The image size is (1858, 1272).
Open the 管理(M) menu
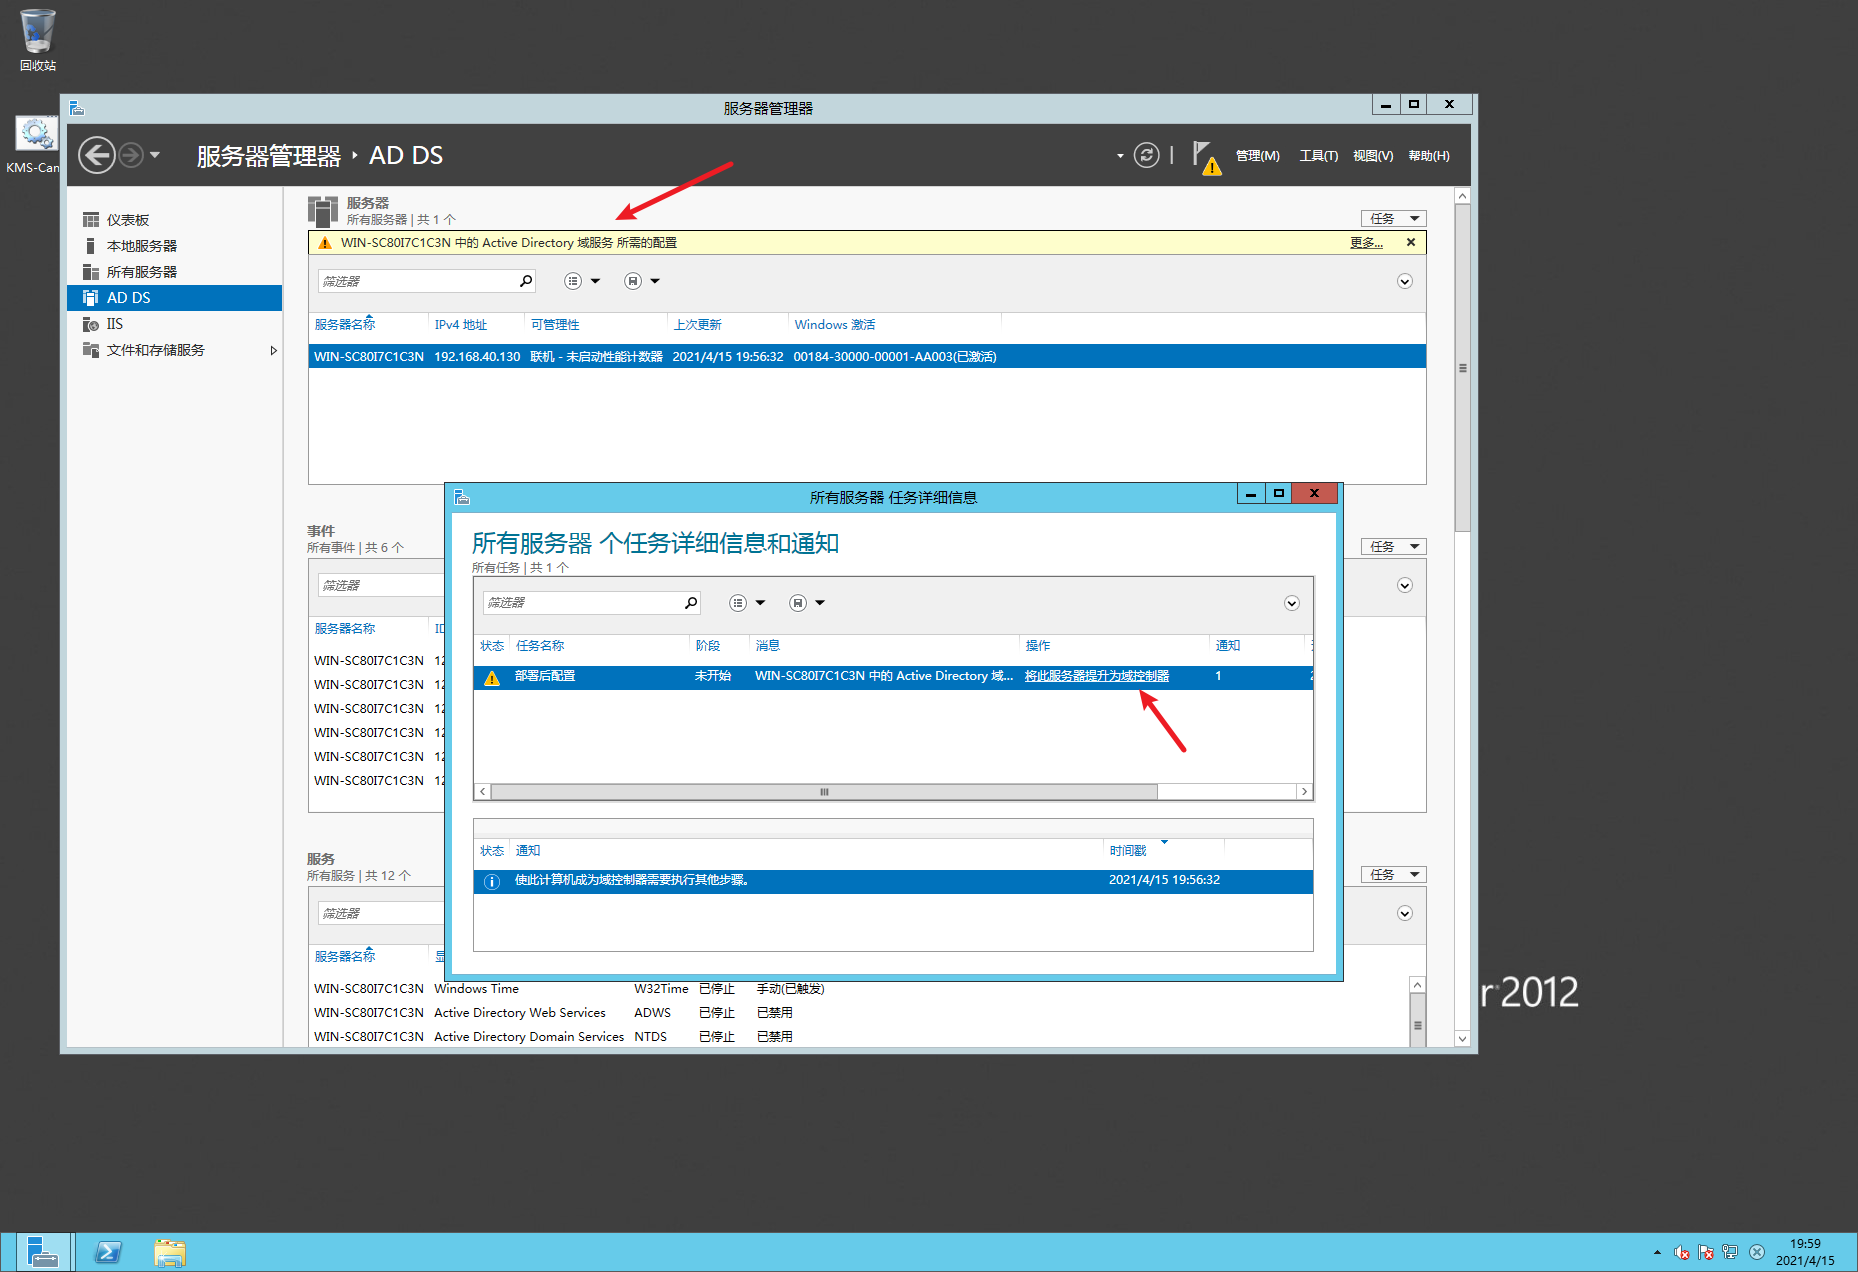(x=1257, y=156)
